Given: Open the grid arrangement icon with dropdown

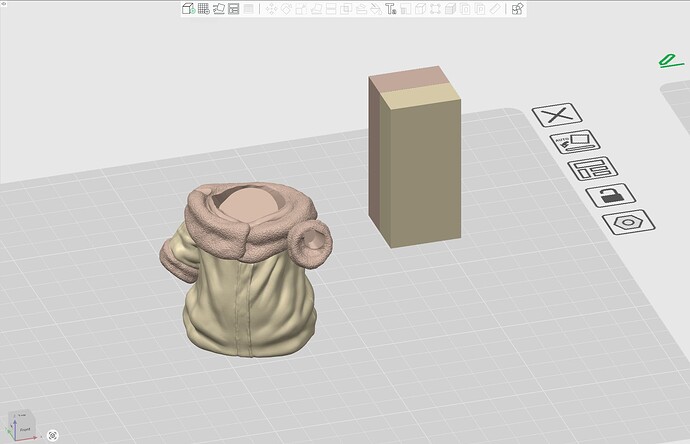Looking at the screenshot, I should point(203,8).
